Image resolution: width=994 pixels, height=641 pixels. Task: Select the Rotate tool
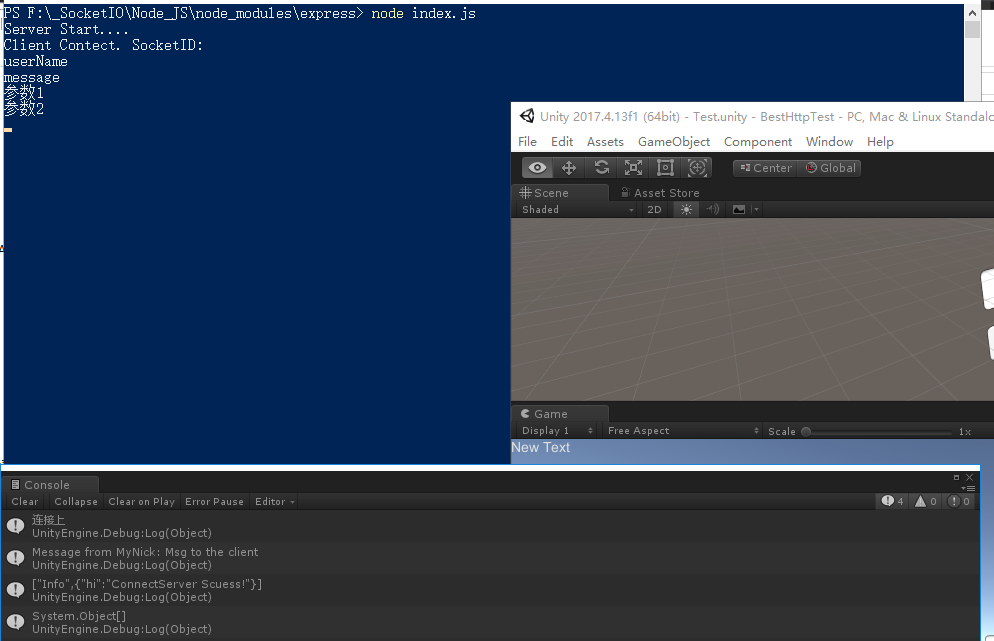(x=601, y=167)
